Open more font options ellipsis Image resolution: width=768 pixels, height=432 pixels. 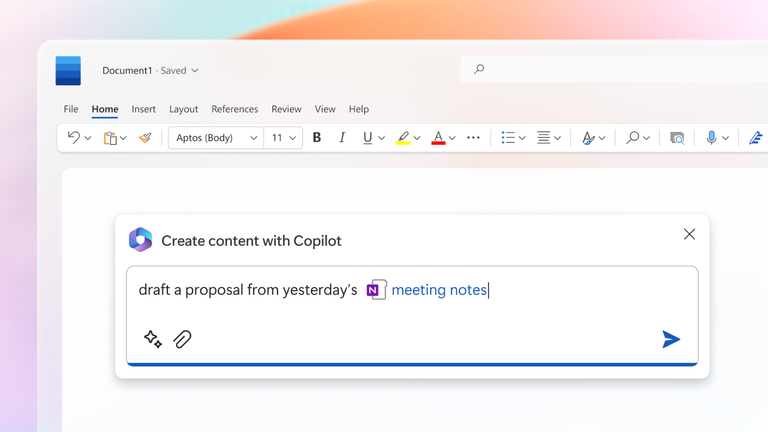(x=473, y=138)
